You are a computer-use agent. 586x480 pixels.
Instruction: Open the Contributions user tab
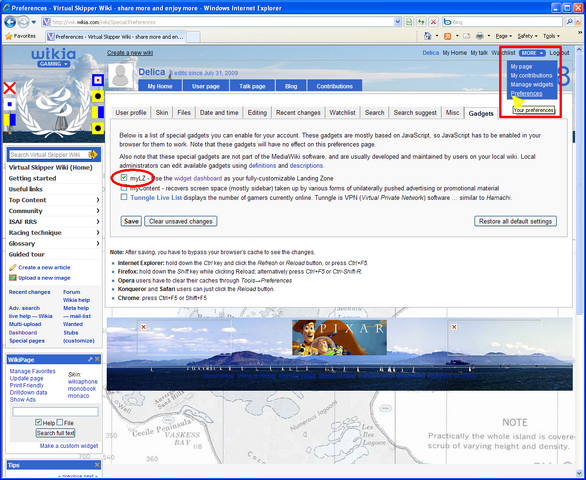point(334,86)
